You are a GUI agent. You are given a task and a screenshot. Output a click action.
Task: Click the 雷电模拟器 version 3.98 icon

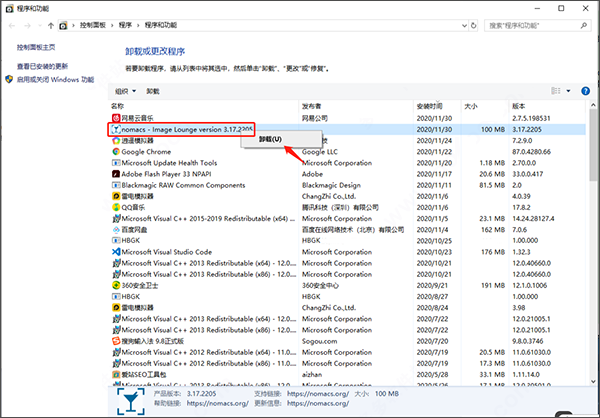[x=116, y=307]
